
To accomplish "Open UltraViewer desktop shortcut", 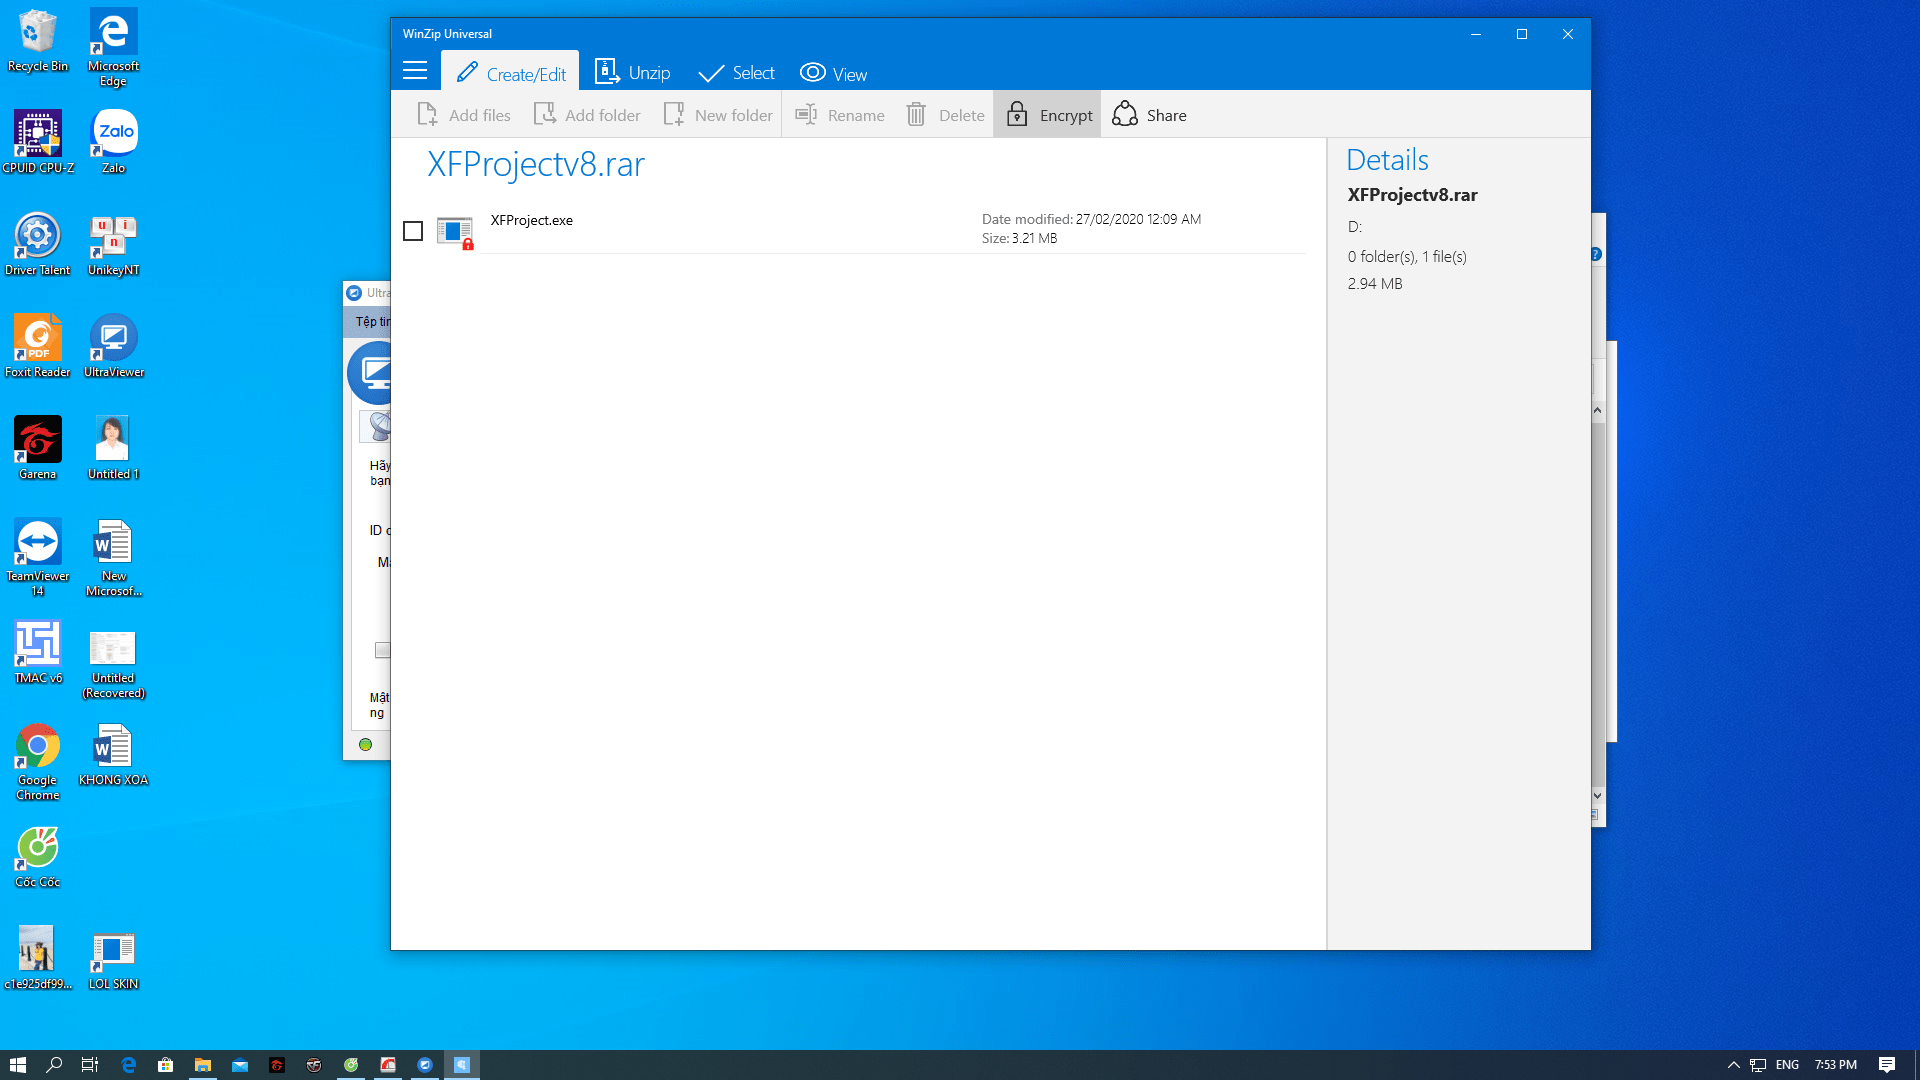I will pyautogui.click(x=113, y=346).
